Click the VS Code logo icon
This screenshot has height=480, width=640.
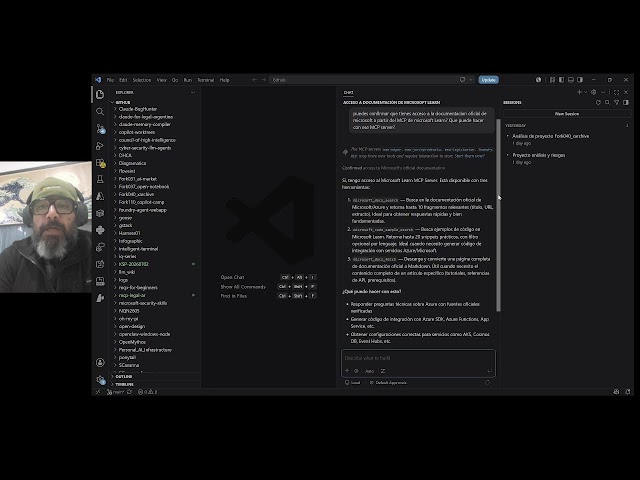pos(98,80)
